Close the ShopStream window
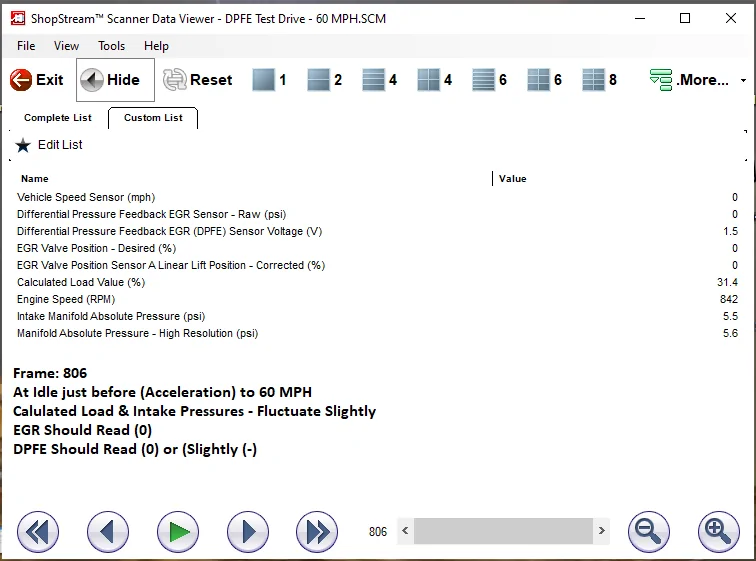 tap(730, 18)
